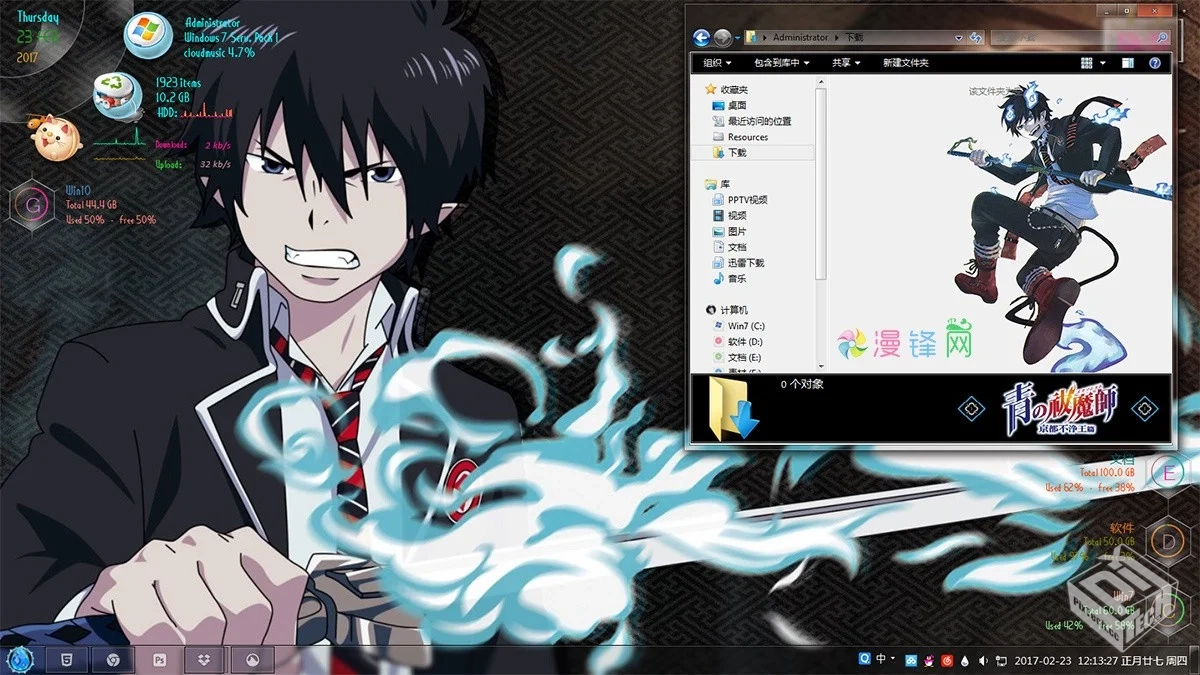The image size is (1200, 675).
Task: Click the Explorer back arrow button
Action: point(702,37)
